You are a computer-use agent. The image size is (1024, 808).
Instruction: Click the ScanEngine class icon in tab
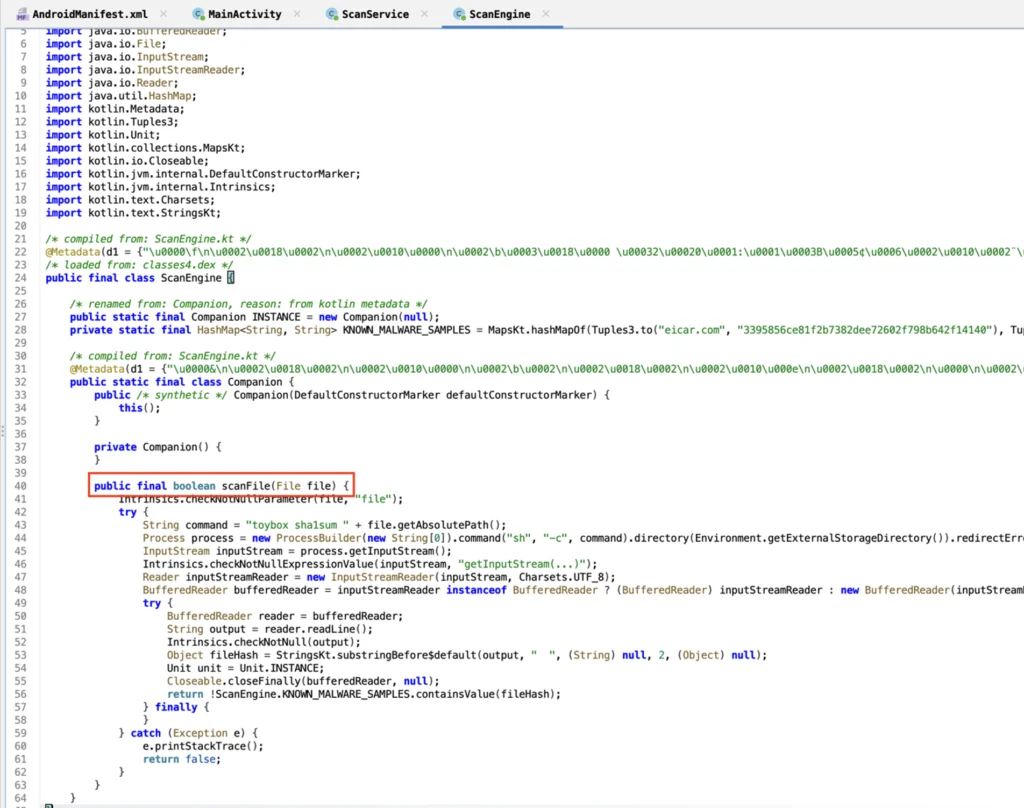(460, 15)
